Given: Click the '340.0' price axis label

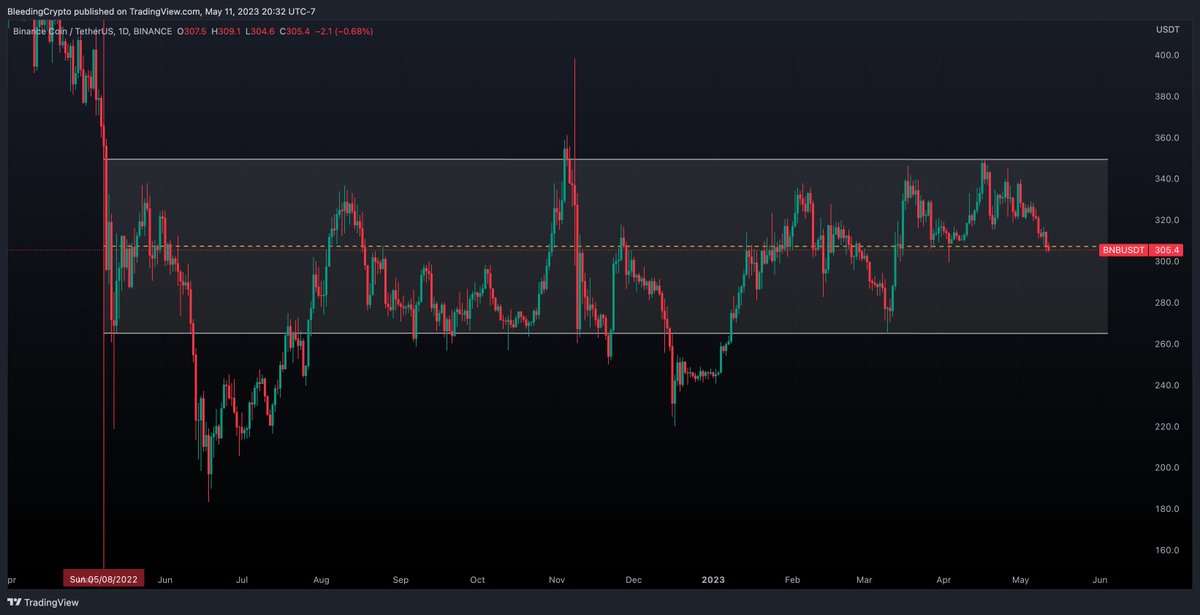Looking at the screenshot, I should [x=1168, y=179].
